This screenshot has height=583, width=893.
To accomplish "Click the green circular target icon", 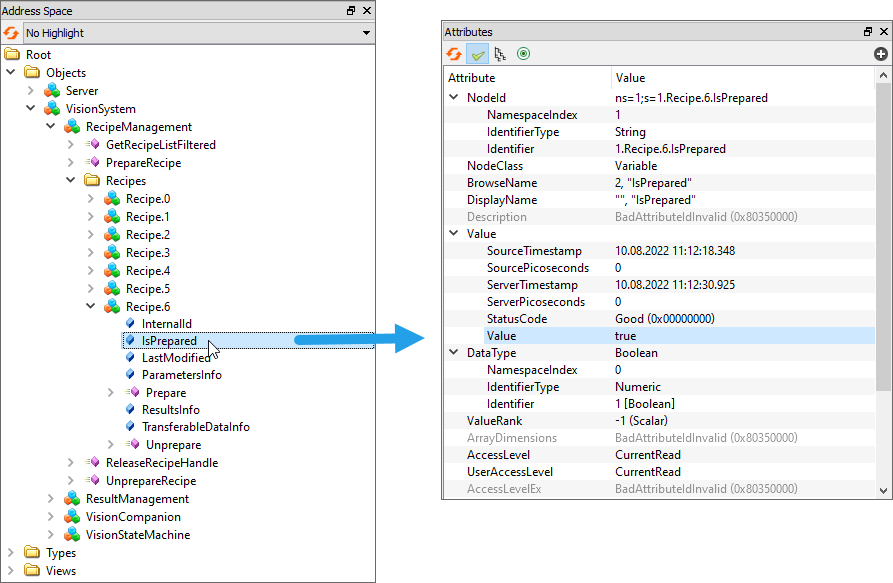I will (x=523, y=54).
